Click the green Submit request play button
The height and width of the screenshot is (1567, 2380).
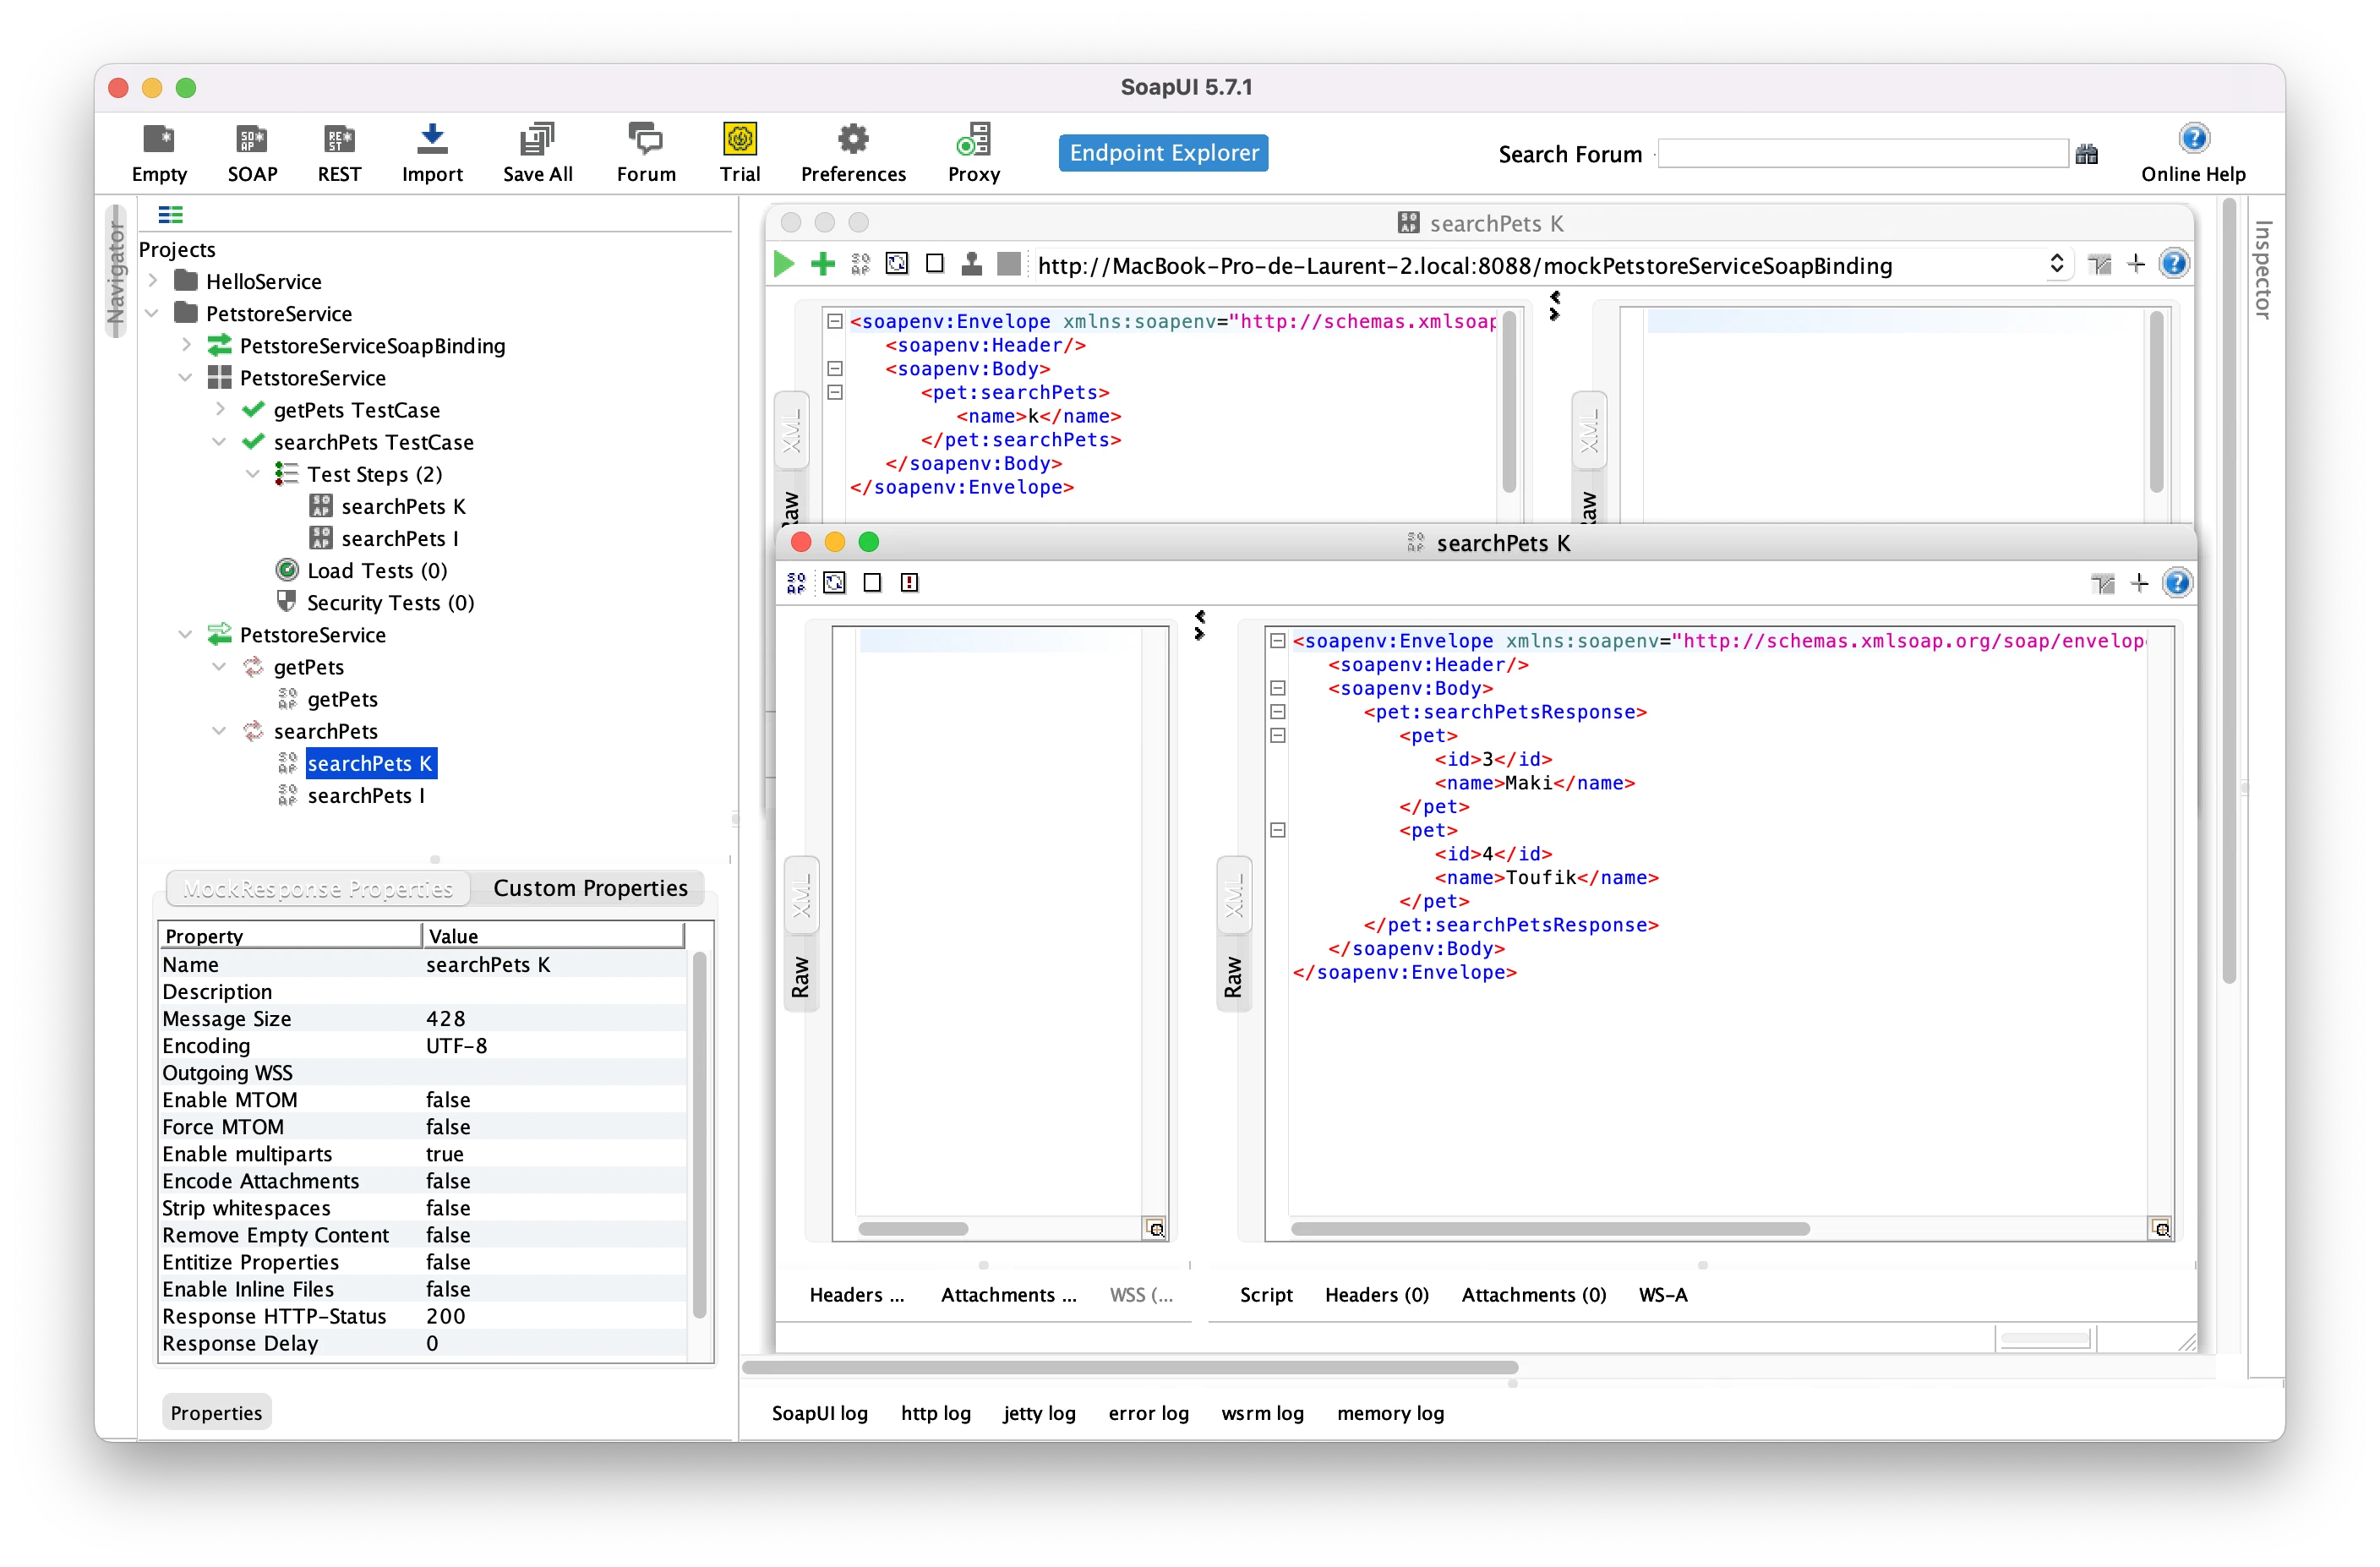point(784,264)
